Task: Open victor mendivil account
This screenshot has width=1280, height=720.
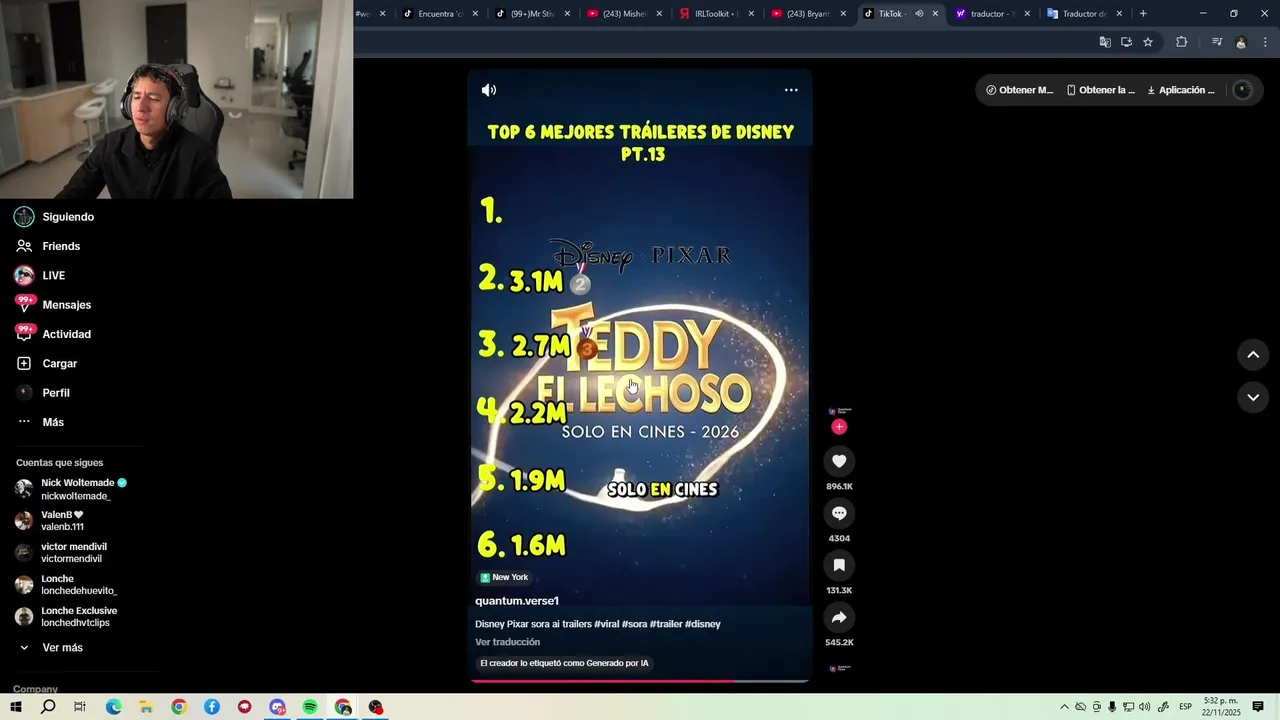Action: pyautogui.click(x=61, y=553)
